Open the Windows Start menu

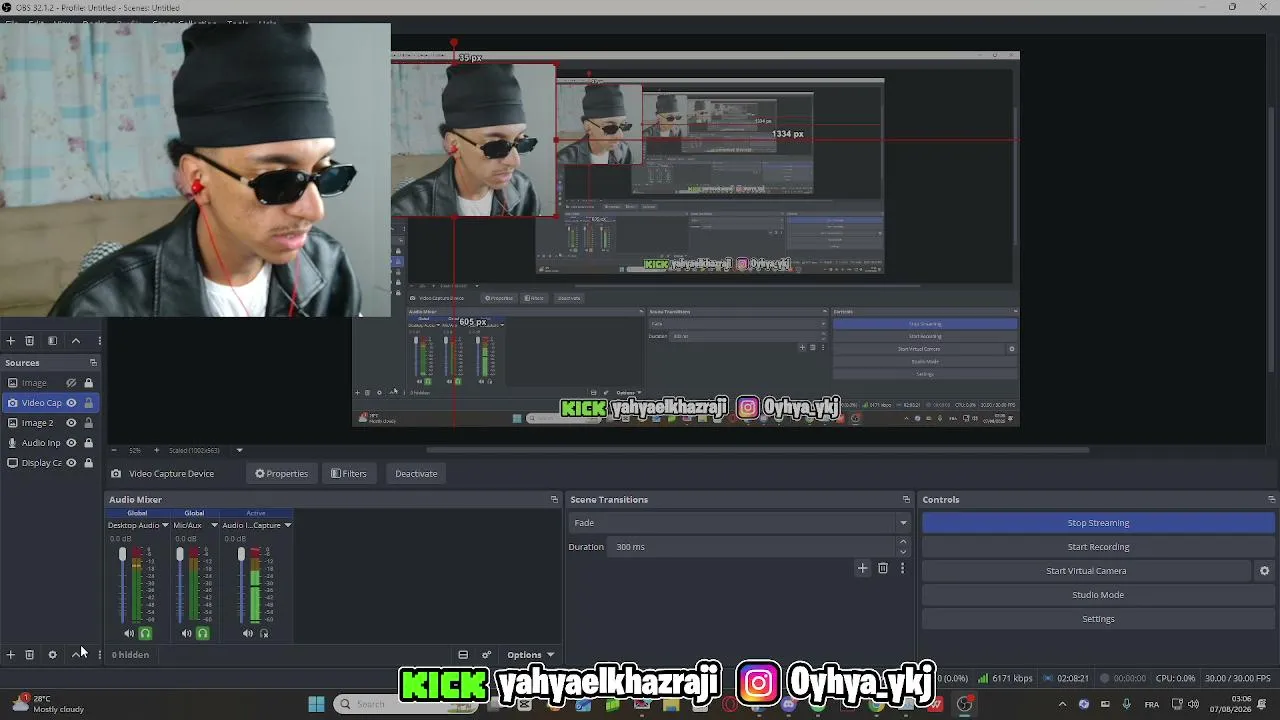point(316,704)
